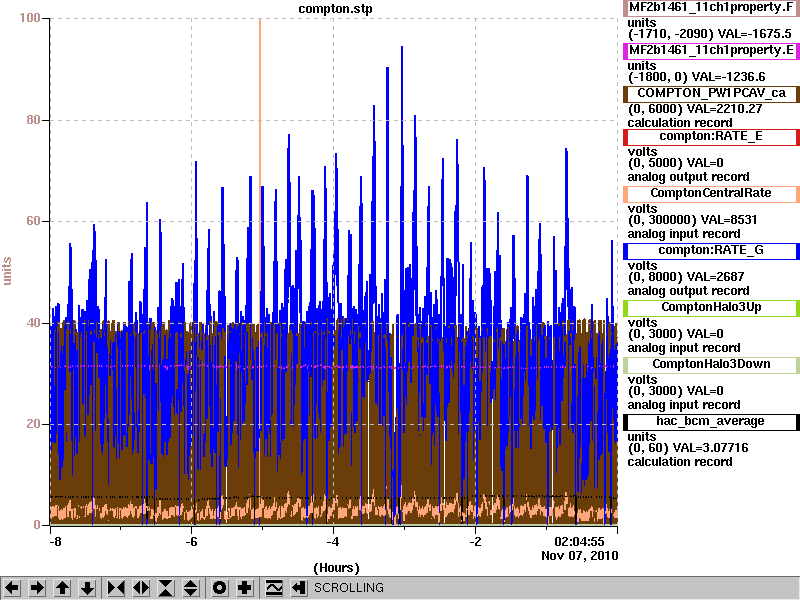The height and width of the screenshot is (600, 800).
Task: Click the SCROLLING status label
Action: tap(349, 588)
